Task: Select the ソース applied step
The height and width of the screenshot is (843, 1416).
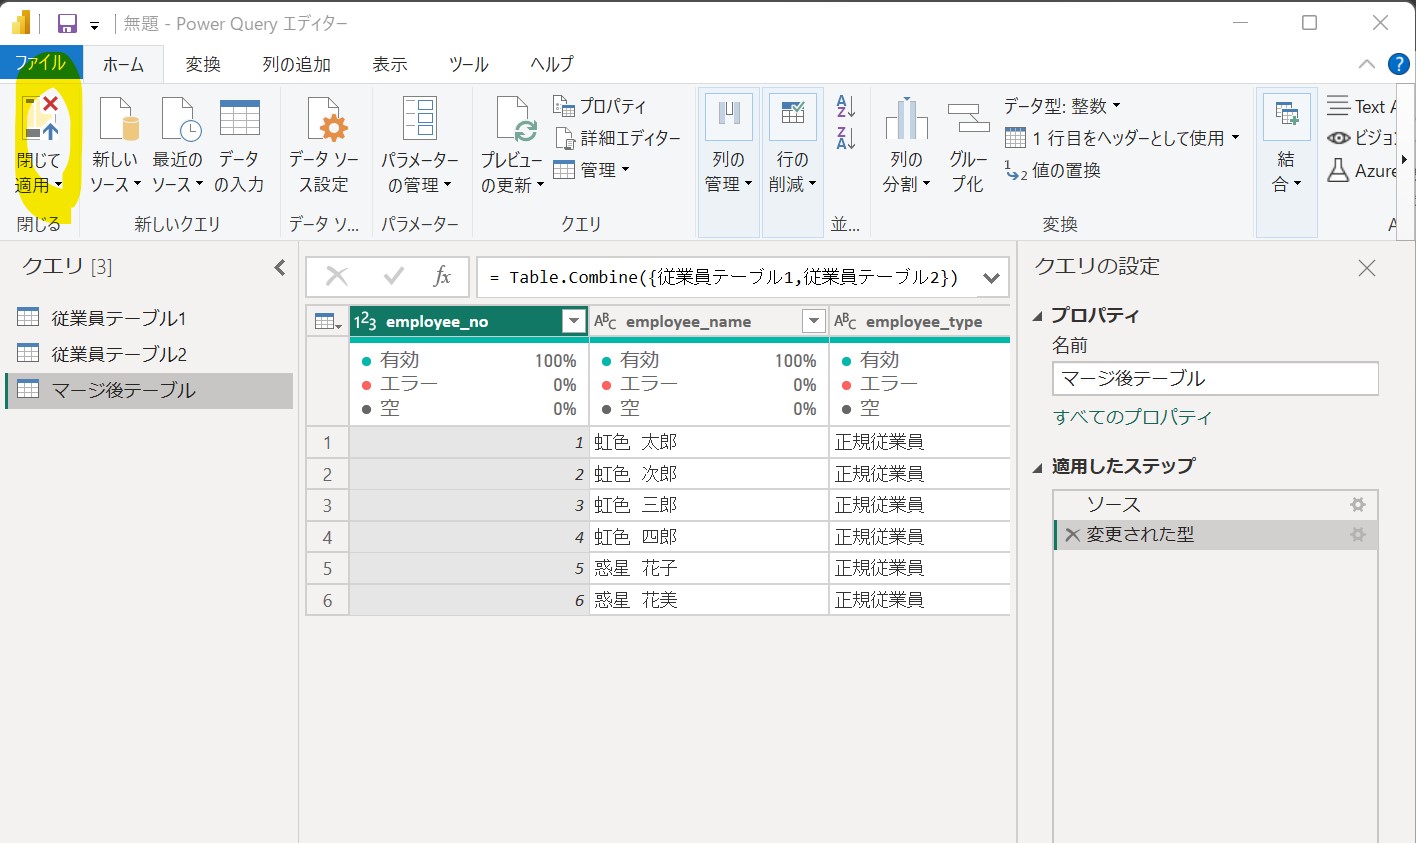Action: (x=1216, y=505)
